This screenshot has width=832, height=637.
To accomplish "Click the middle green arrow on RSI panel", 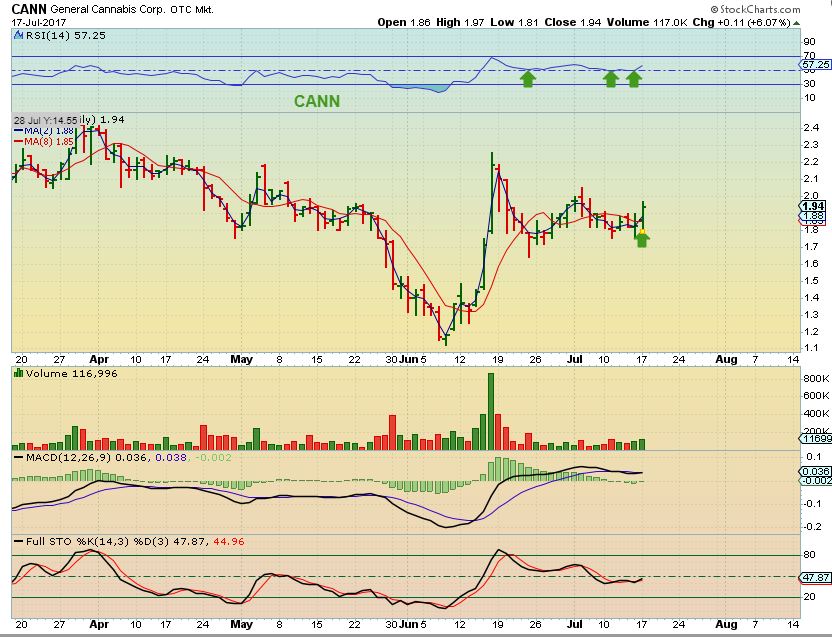I will (611, 80).
